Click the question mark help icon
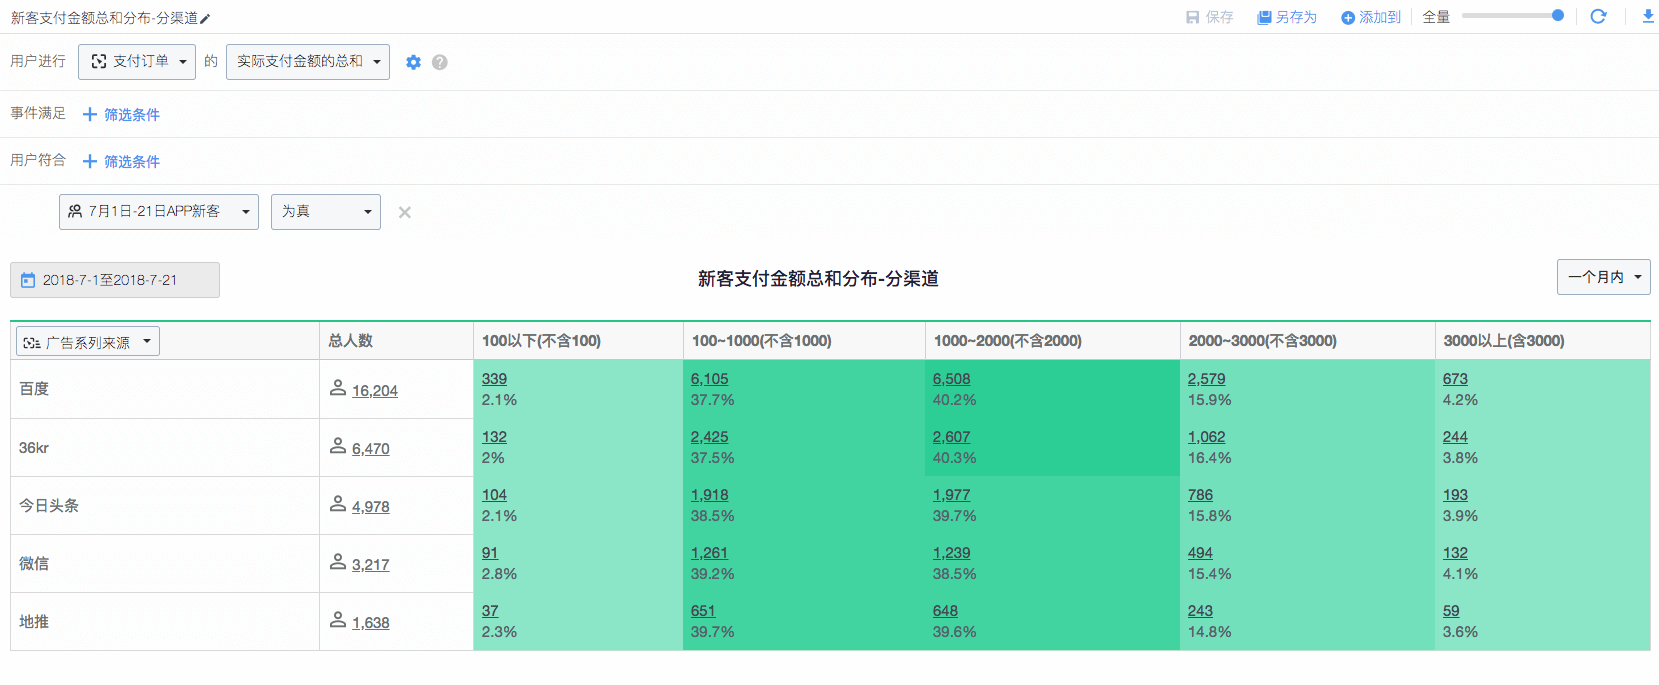The height and width of the screenshot is (685, 1659). 439,62
